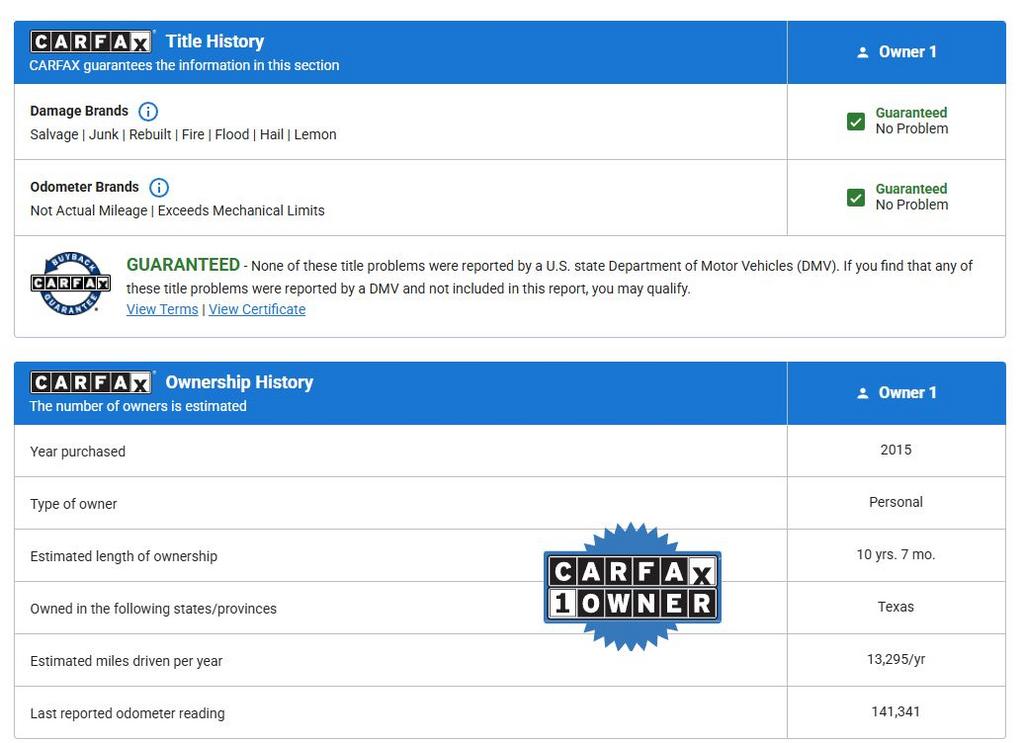Viewport: 1024px width, 743px height.
Task: Click the 13,295/yr miles driven value
Action: (896, 659)
